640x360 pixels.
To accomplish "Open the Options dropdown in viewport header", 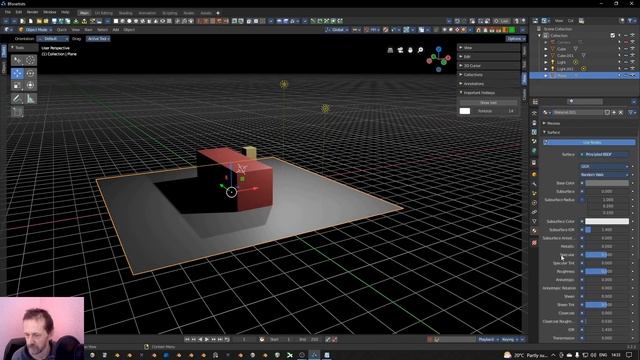I will tap(516, 39).
